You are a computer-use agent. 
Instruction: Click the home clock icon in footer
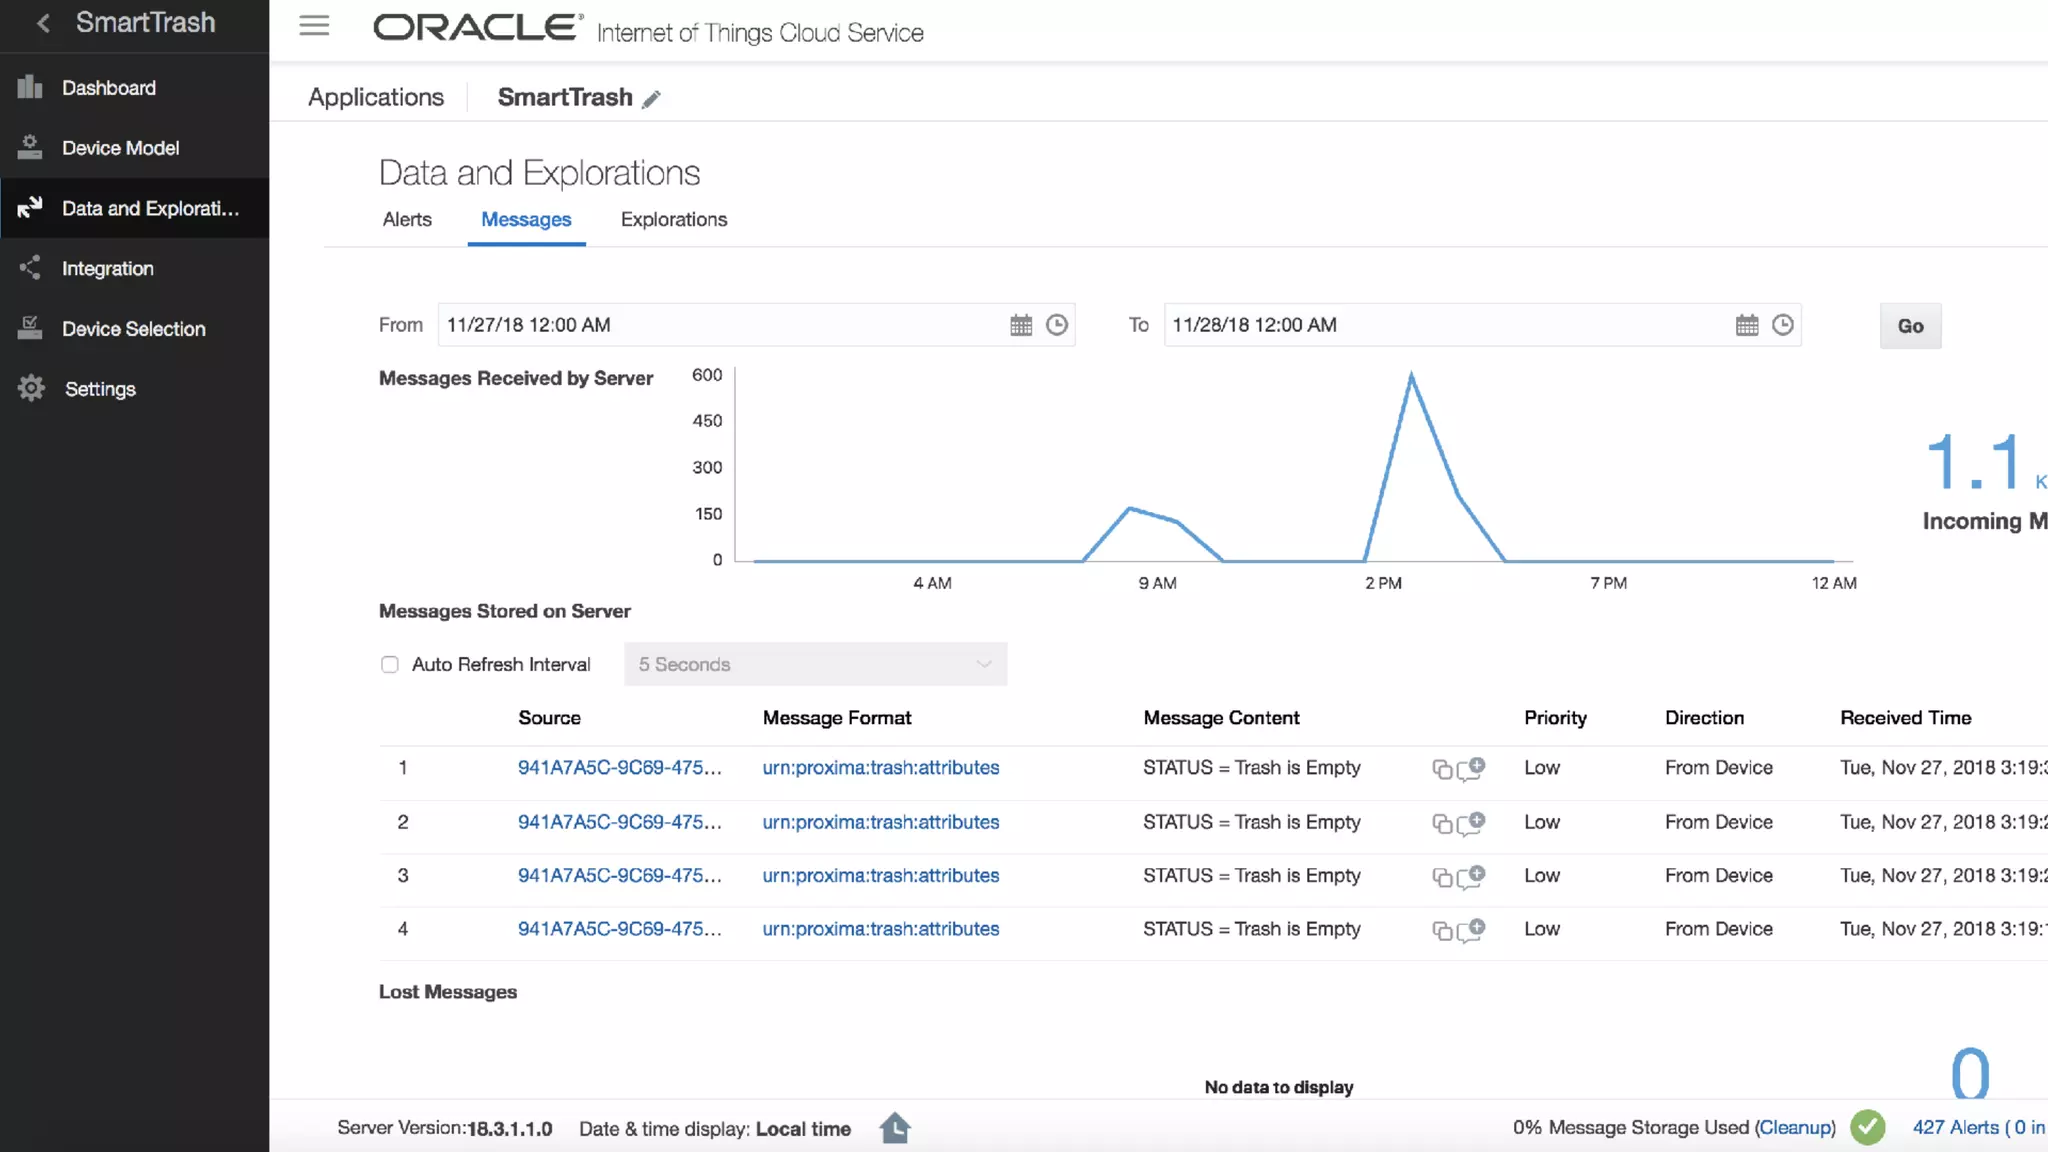(894, 1128)
